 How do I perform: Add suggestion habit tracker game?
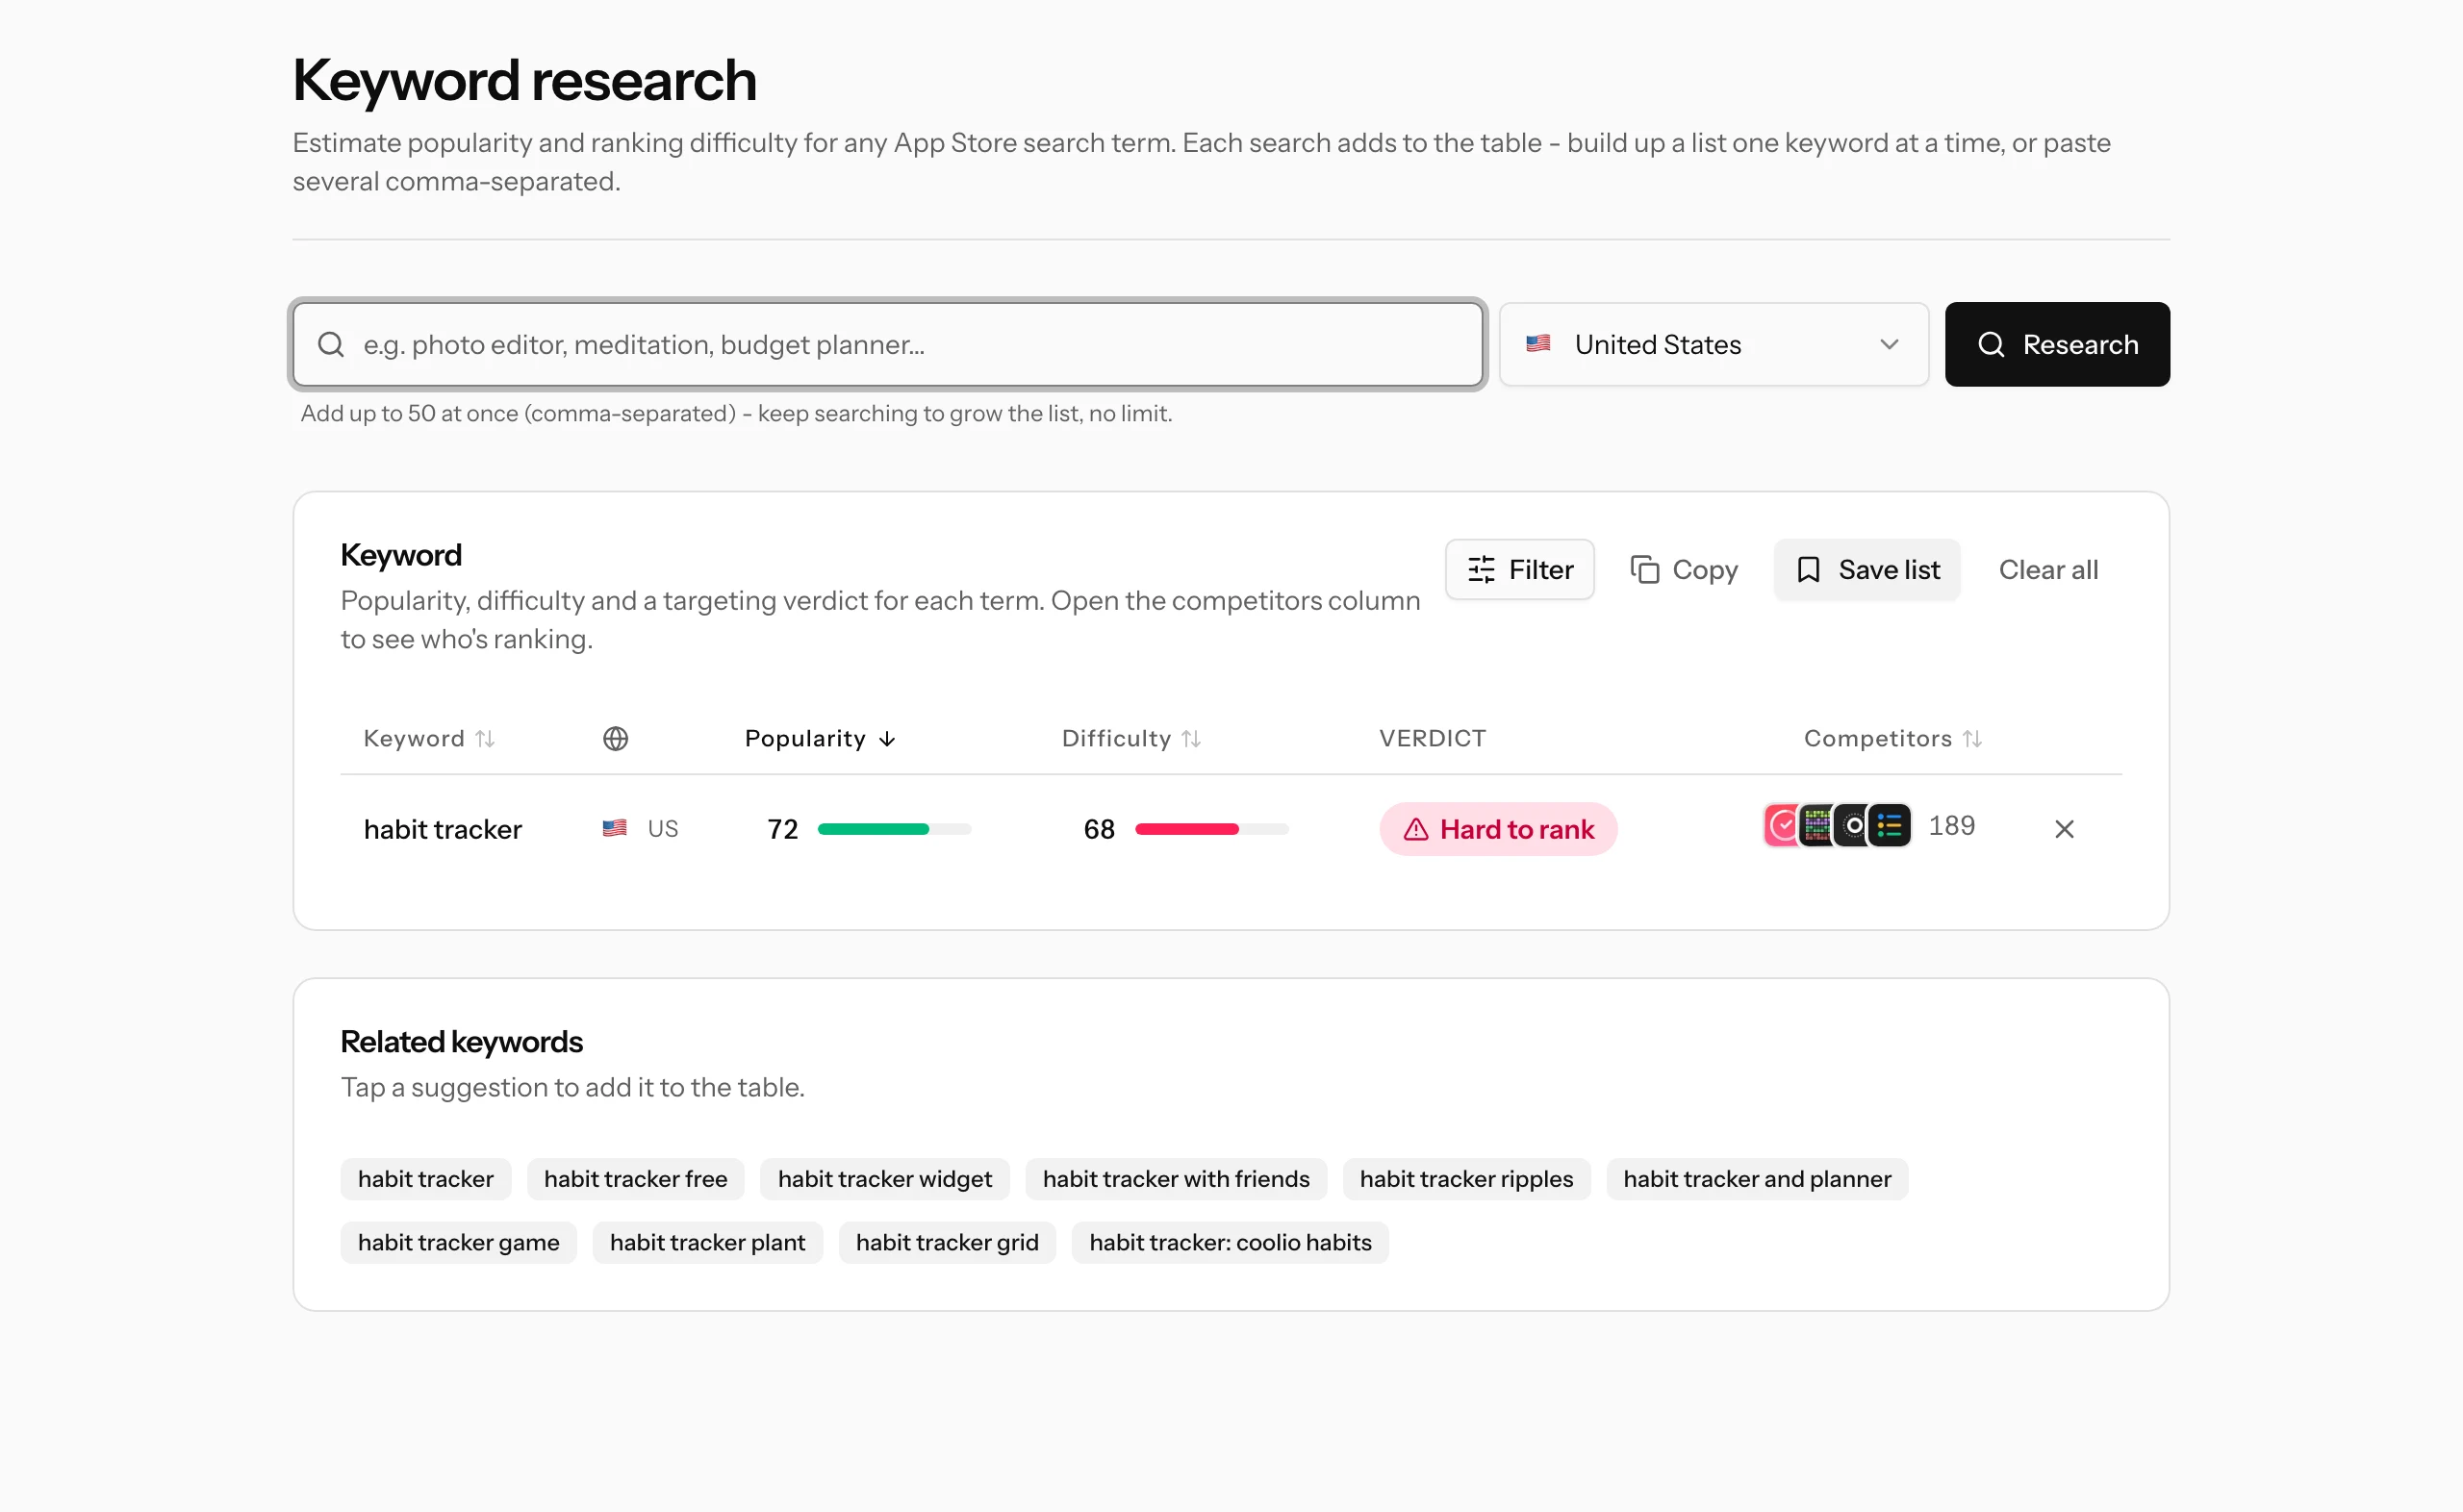458,1242
